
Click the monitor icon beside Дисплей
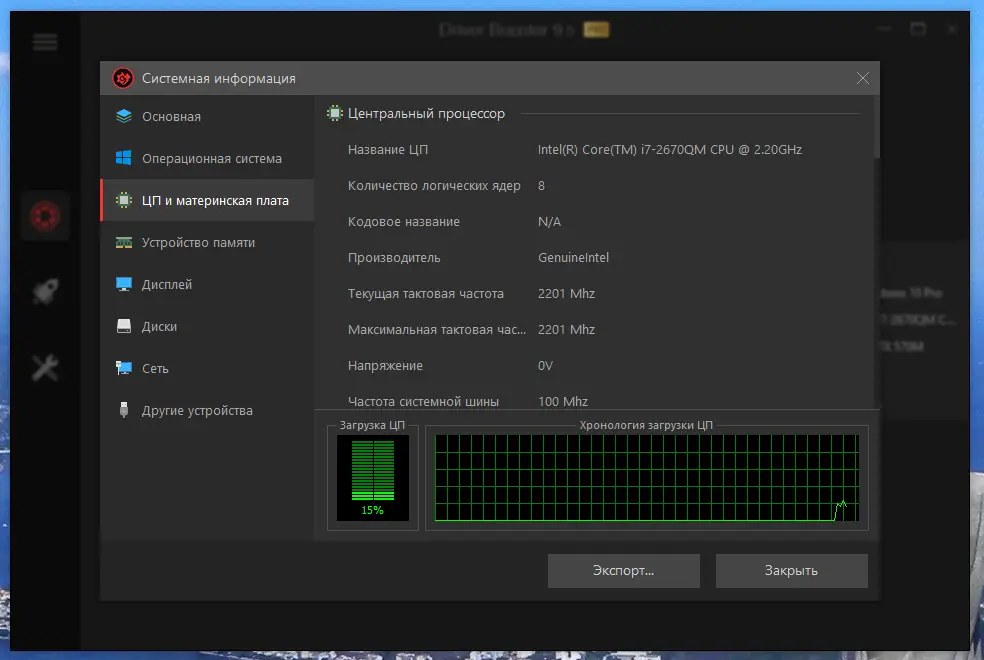pyautogui.click(x=124, y=284)
